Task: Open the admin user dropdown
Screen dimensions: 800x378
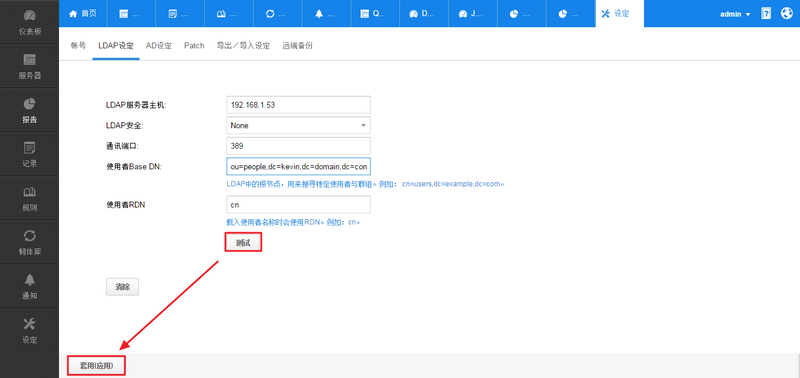Action: tap(735, 14)
